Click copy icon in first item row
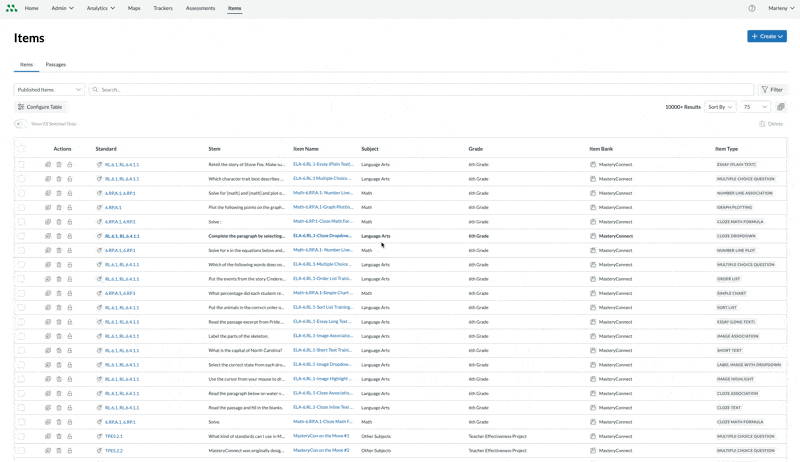 coord(48,164)
